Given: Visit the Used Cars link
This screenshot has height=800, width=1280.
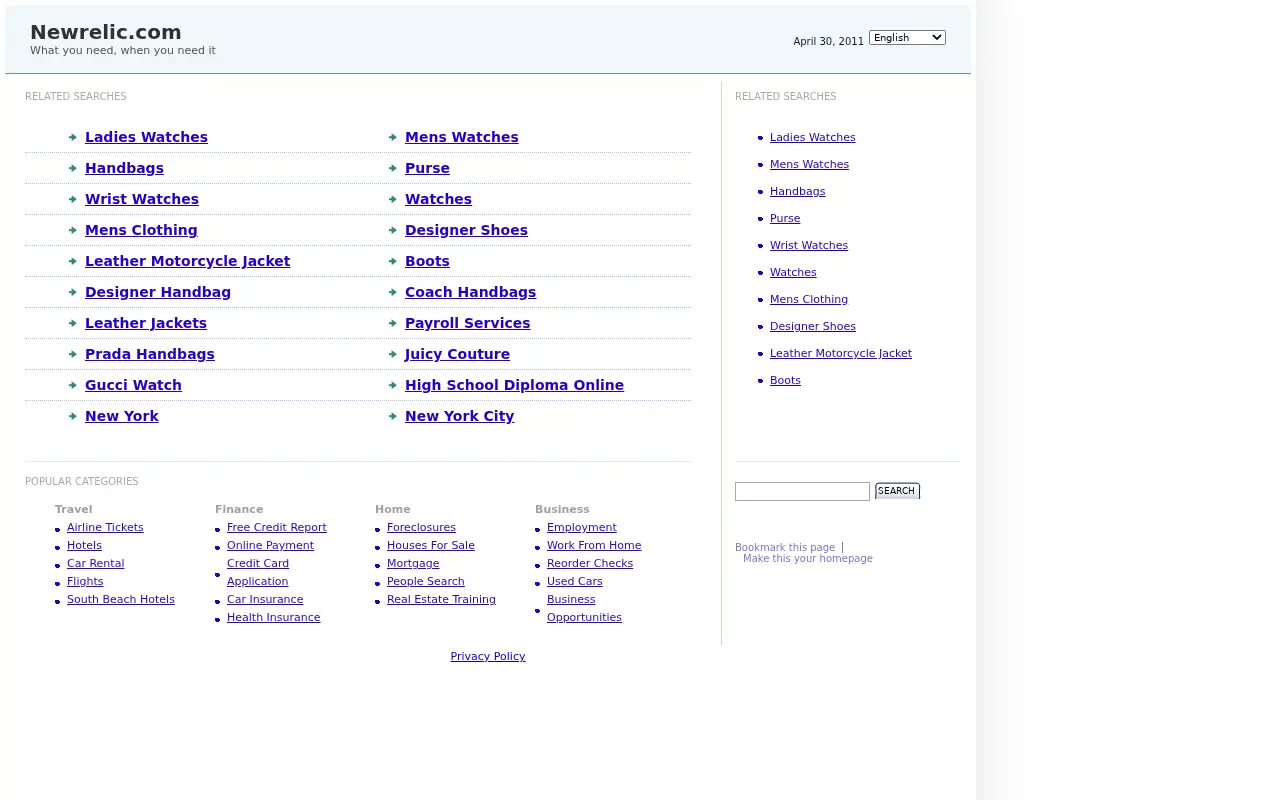Looking at the screenshot, I should 575,582.
